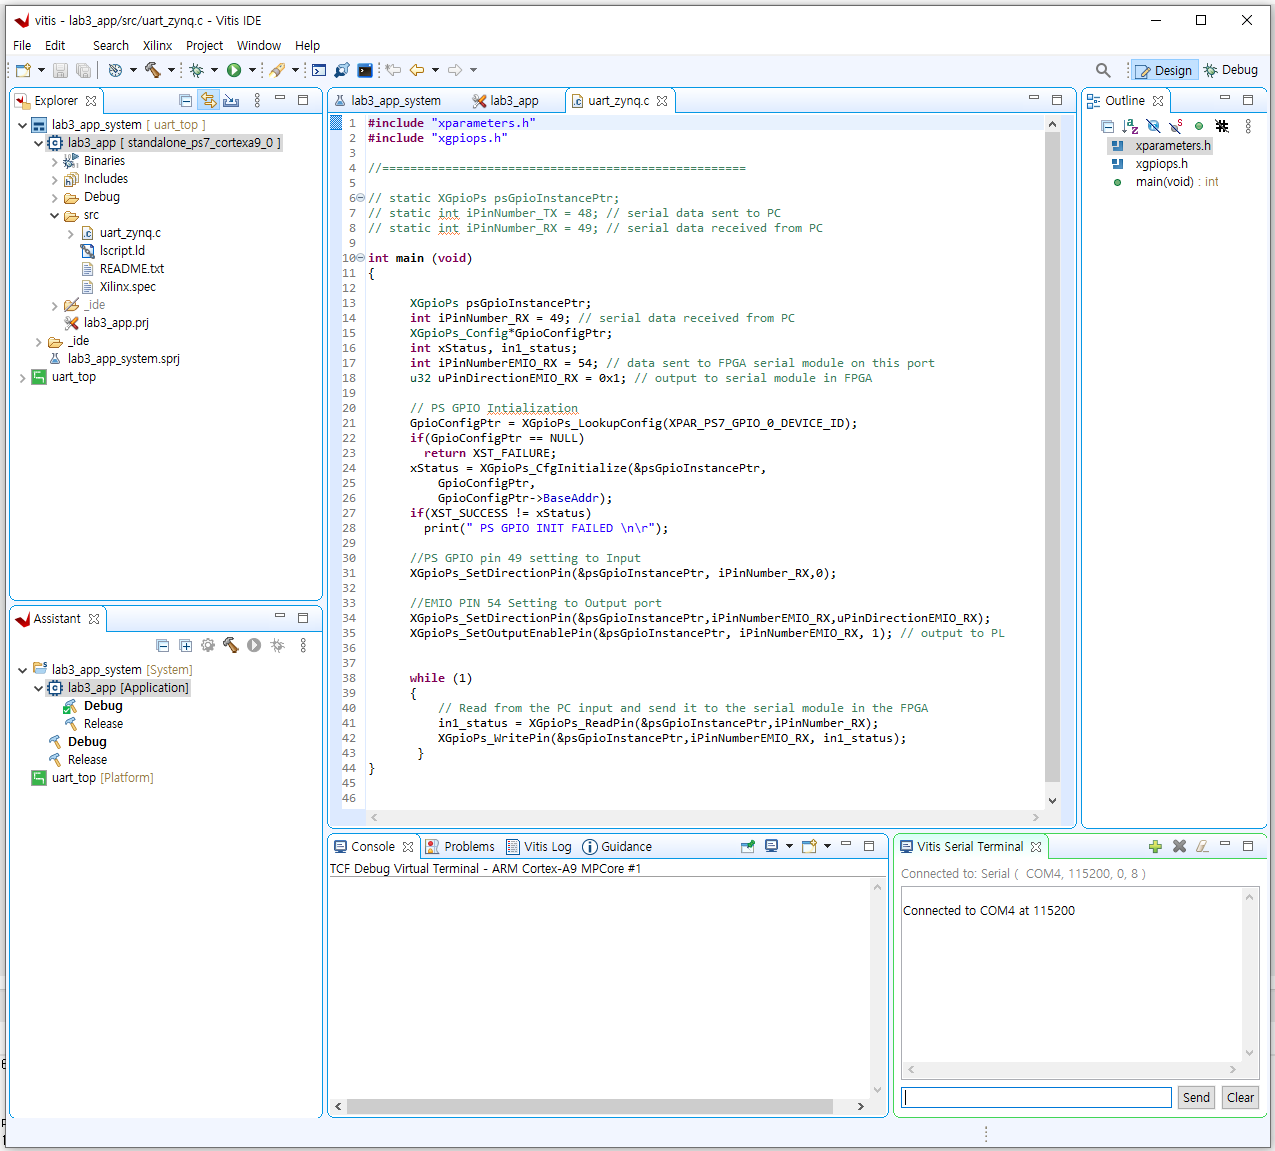
Task: Disconnect serial terminal with X icon
Action: [1179, 846]
